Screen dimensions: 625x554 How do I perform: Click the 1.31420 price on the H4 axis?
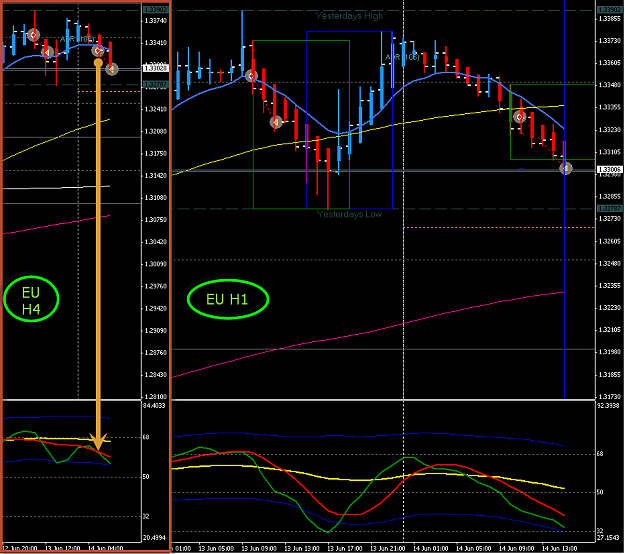156,176
